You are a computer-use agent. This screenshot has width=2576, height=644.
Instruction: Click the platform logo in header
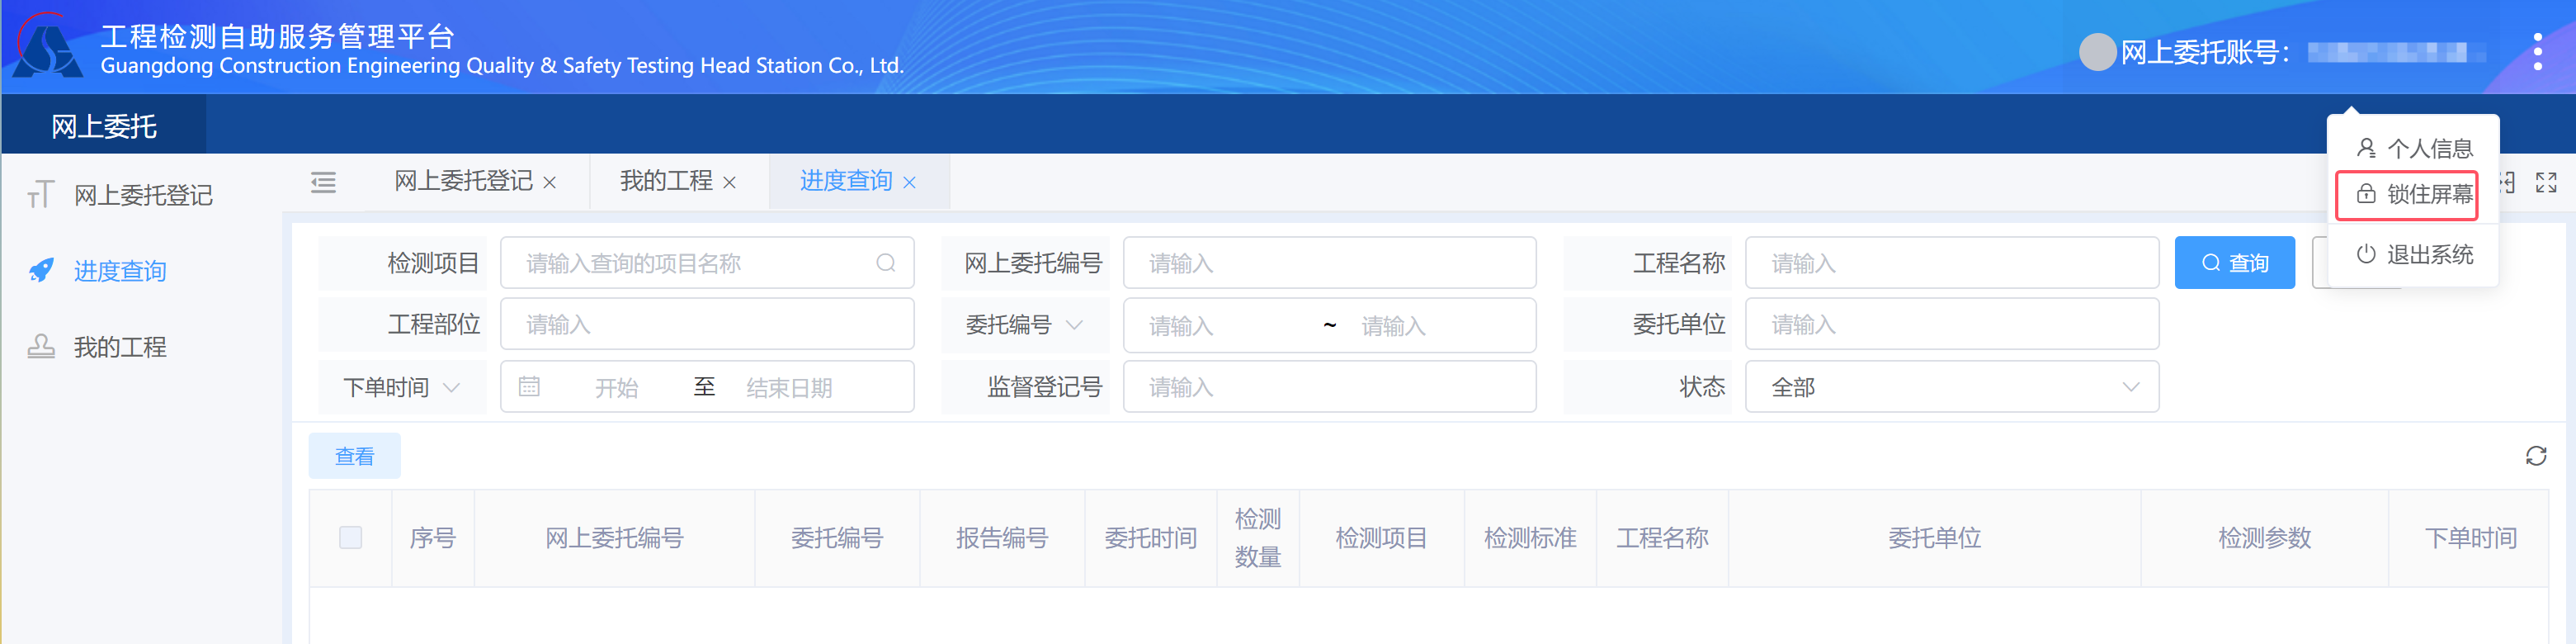coord(47,48)
